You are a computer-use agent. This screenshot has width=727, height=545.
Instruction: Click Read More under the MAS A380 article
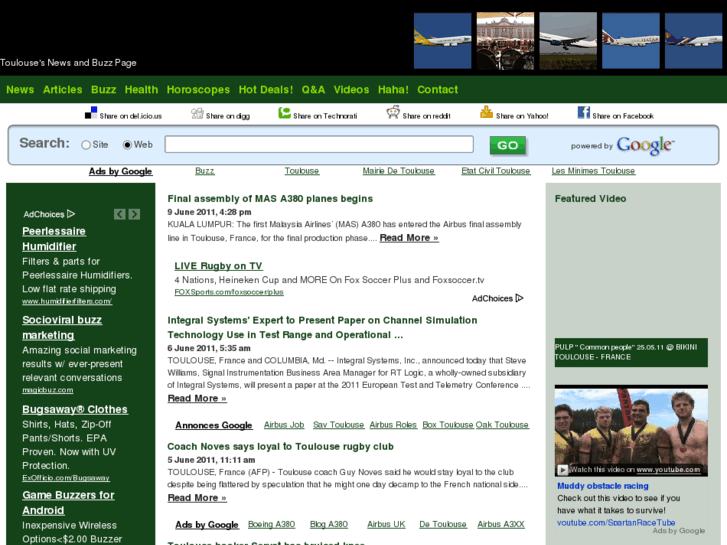(409, 237)
